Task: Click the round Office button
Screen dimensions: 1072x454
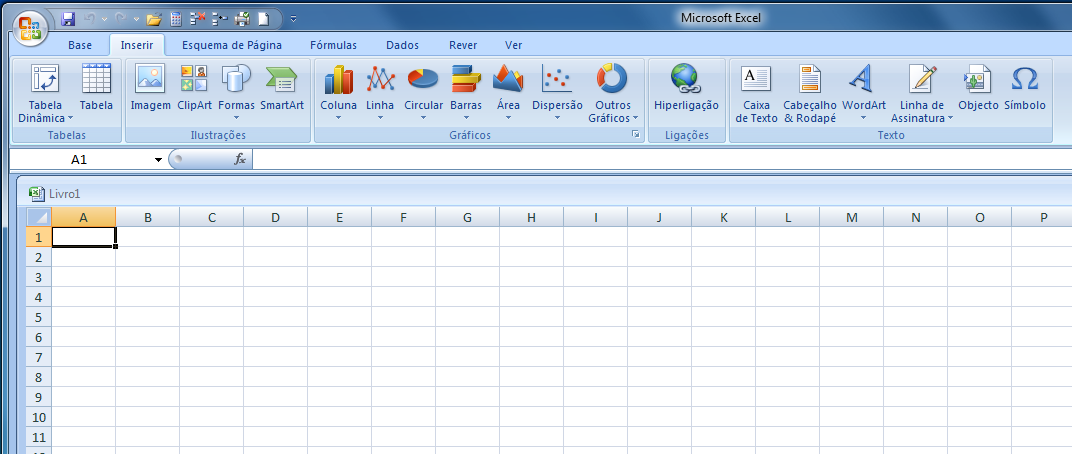Action: [29, 27]
